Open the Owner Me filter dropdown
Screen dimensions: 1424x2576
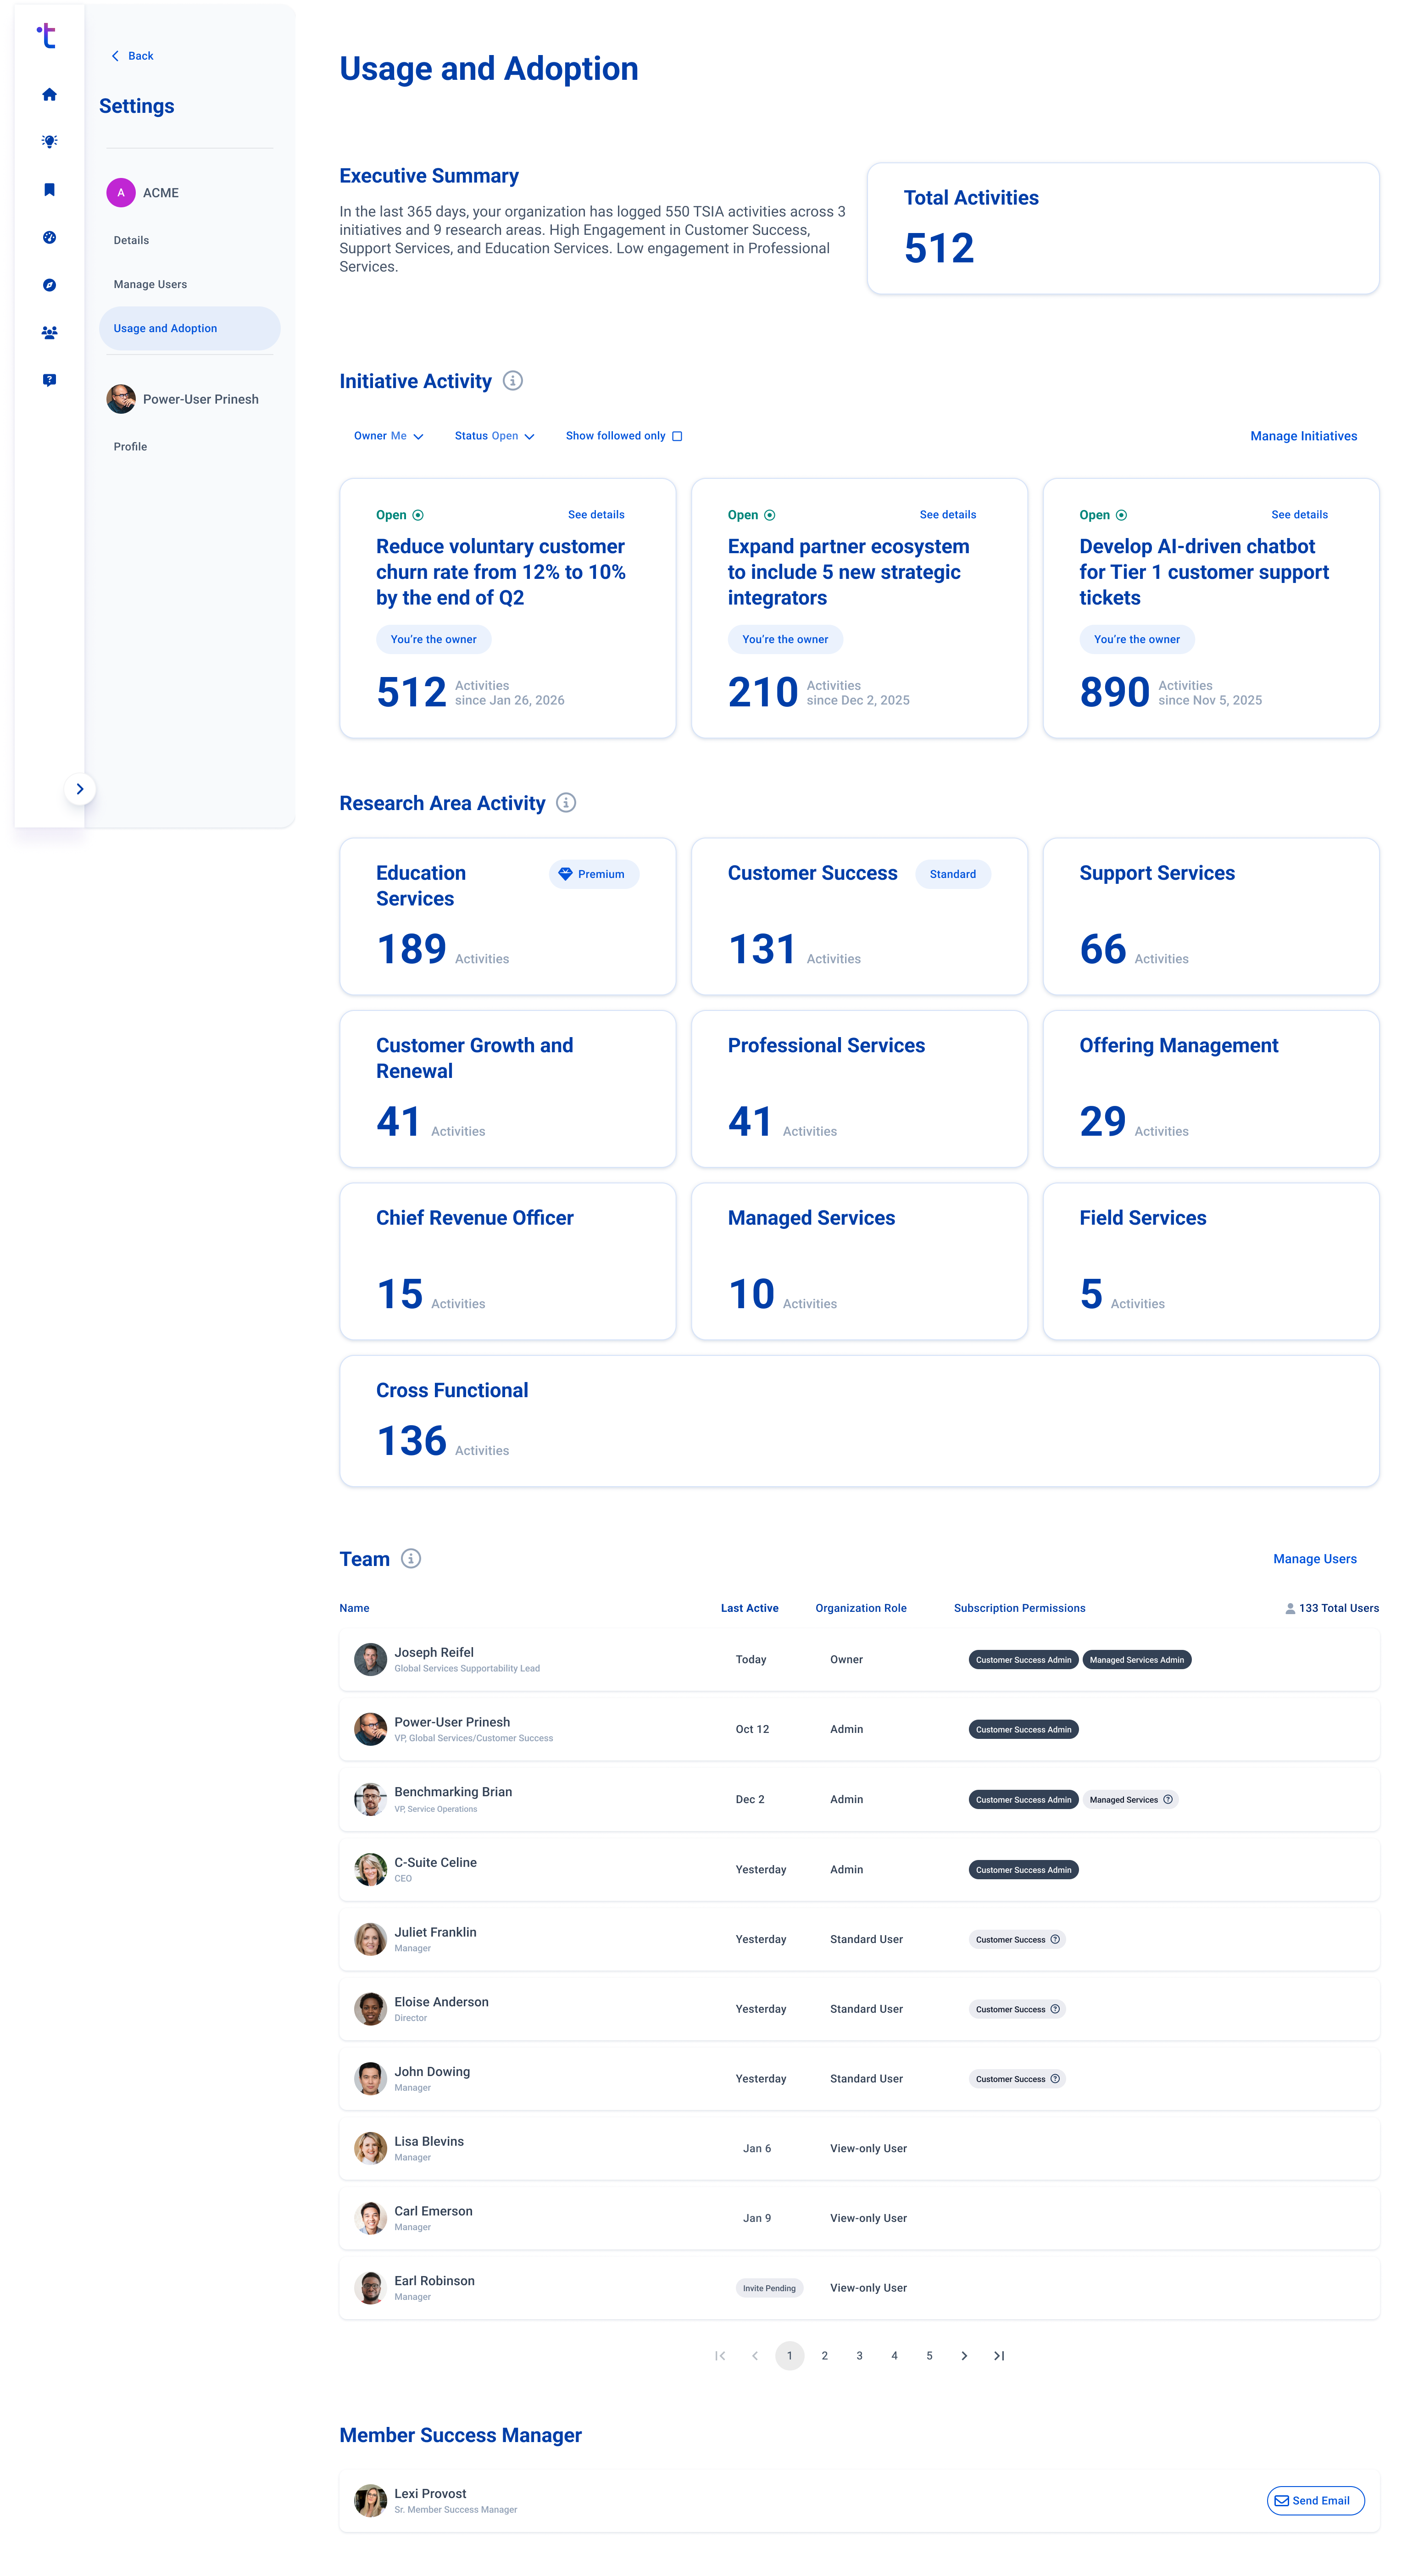click(x=389, y=436)
